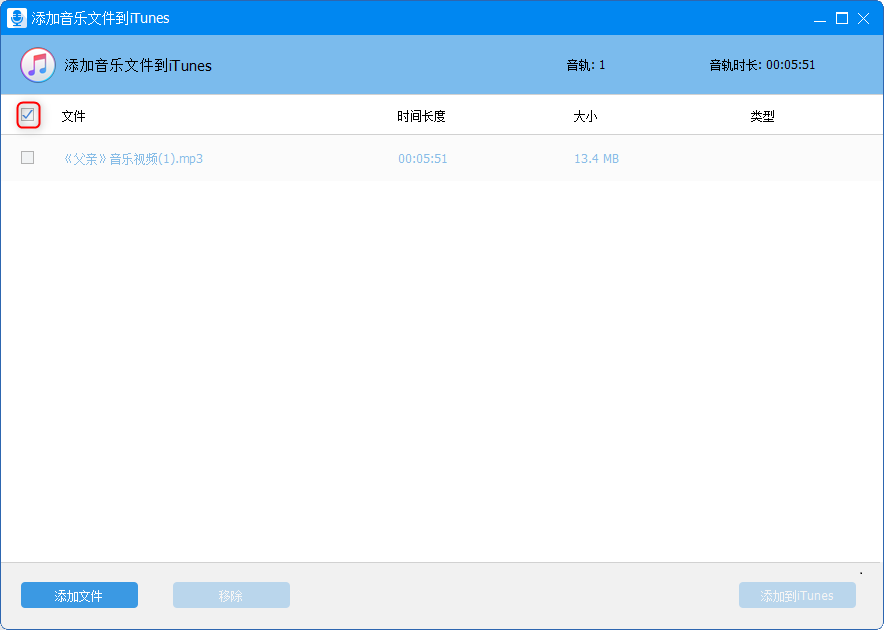Image resolution: width=884 pixels, height=630 pixels.
Task: Toggle the select-all checkbox in header
Action: [28, 115]
